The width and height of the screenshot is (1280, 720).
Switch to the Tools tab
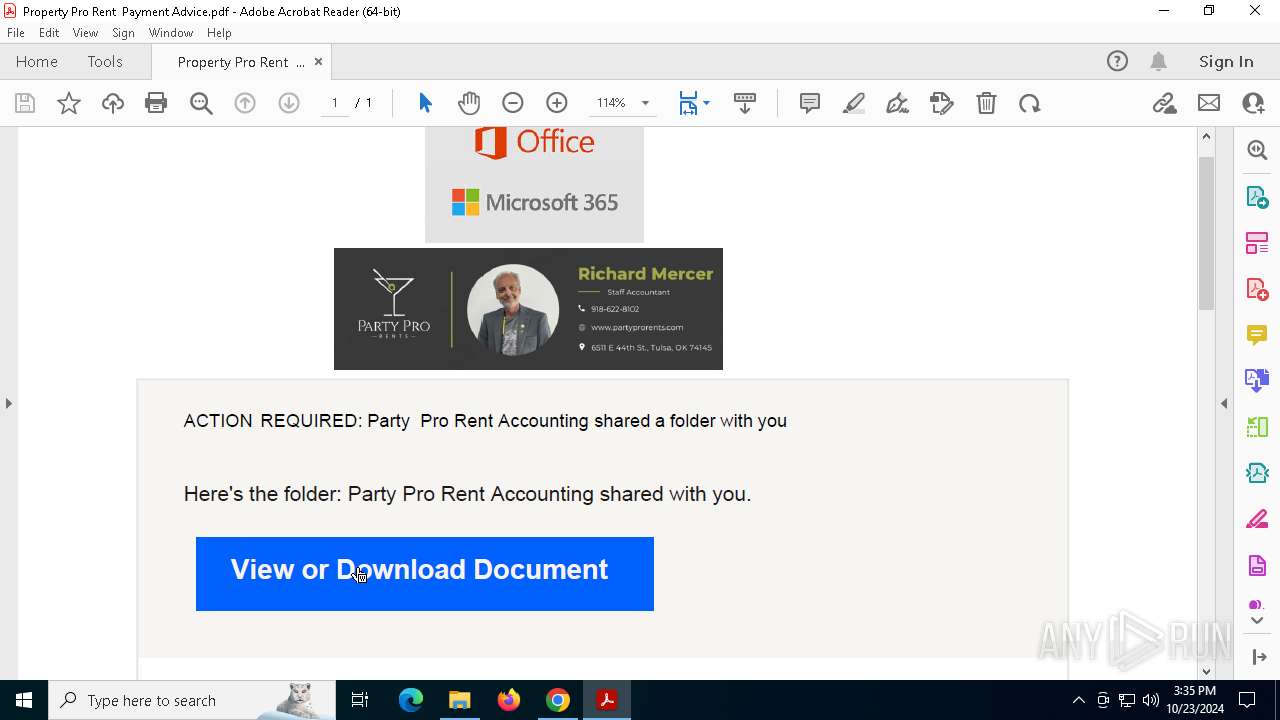(x=105, y=61)
